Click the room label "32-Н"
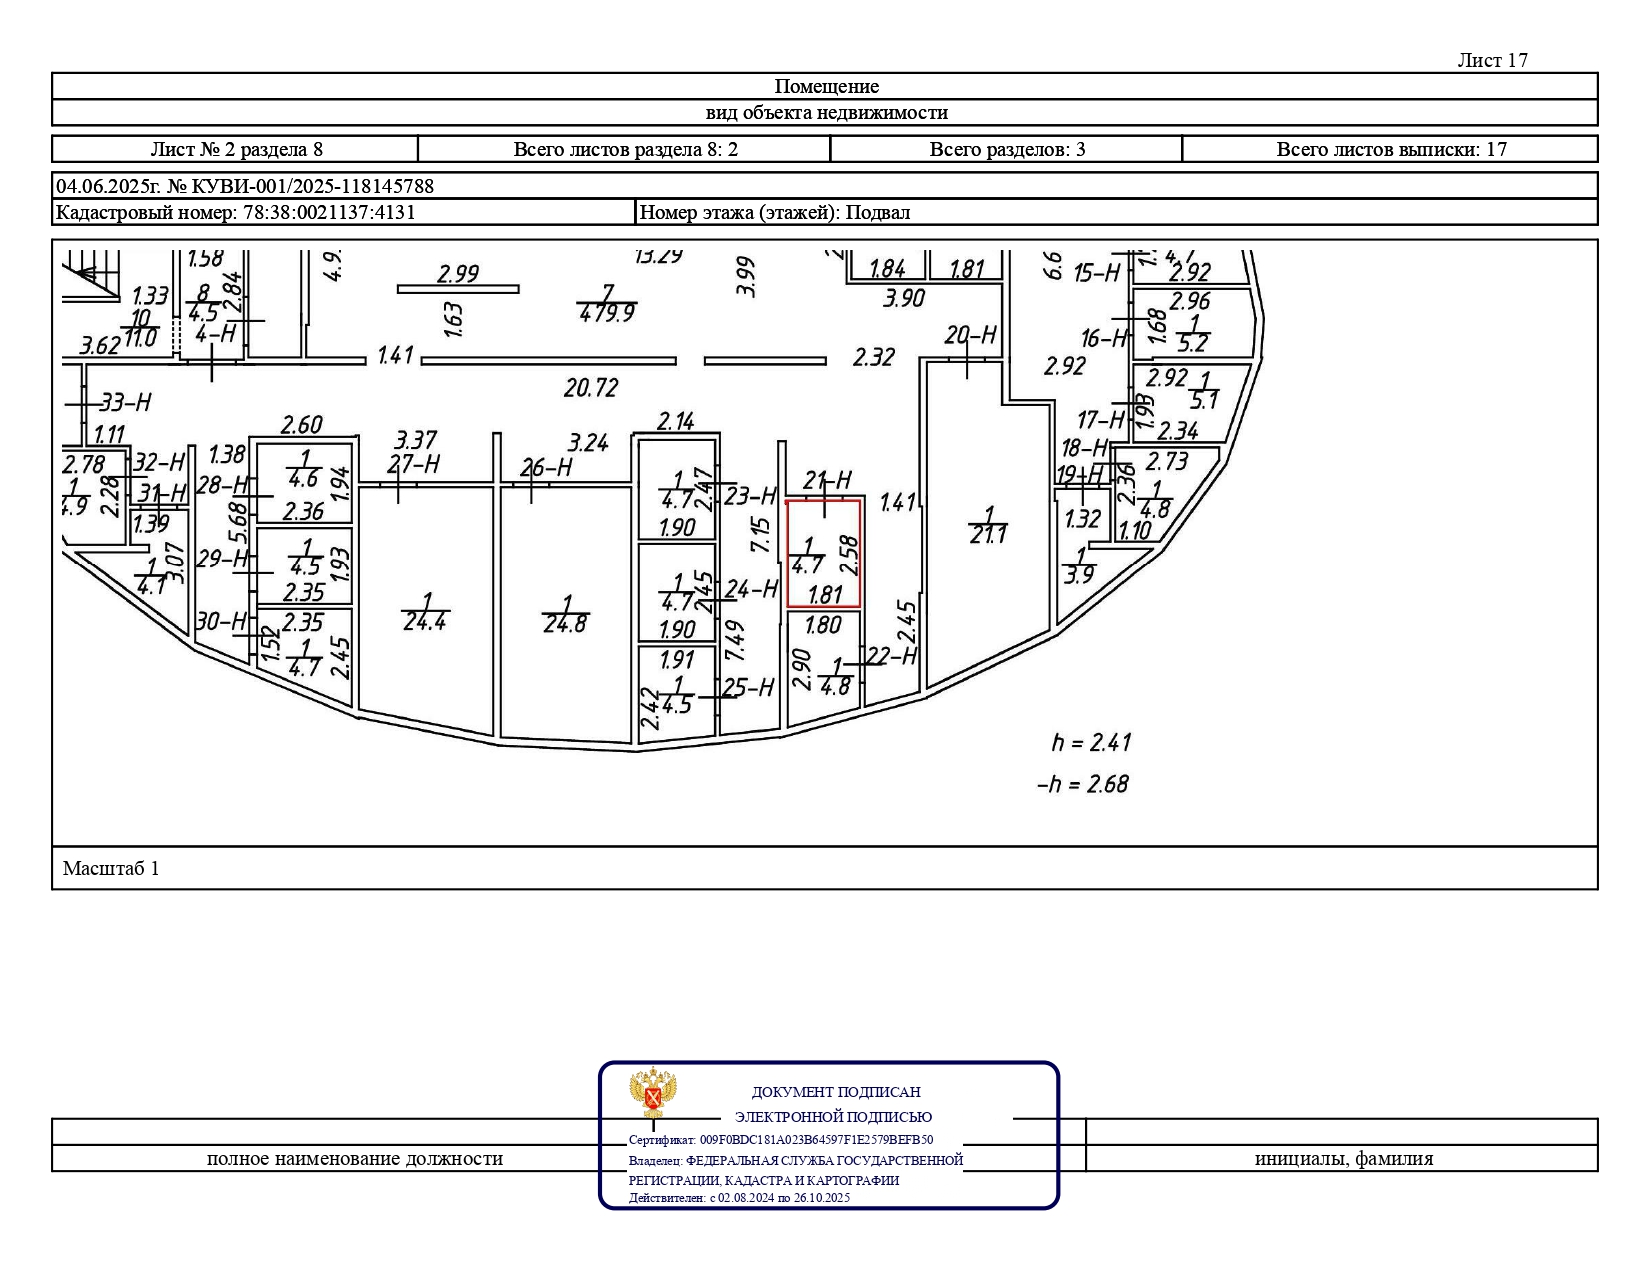 pyautogui.click(x=160, y=462)
